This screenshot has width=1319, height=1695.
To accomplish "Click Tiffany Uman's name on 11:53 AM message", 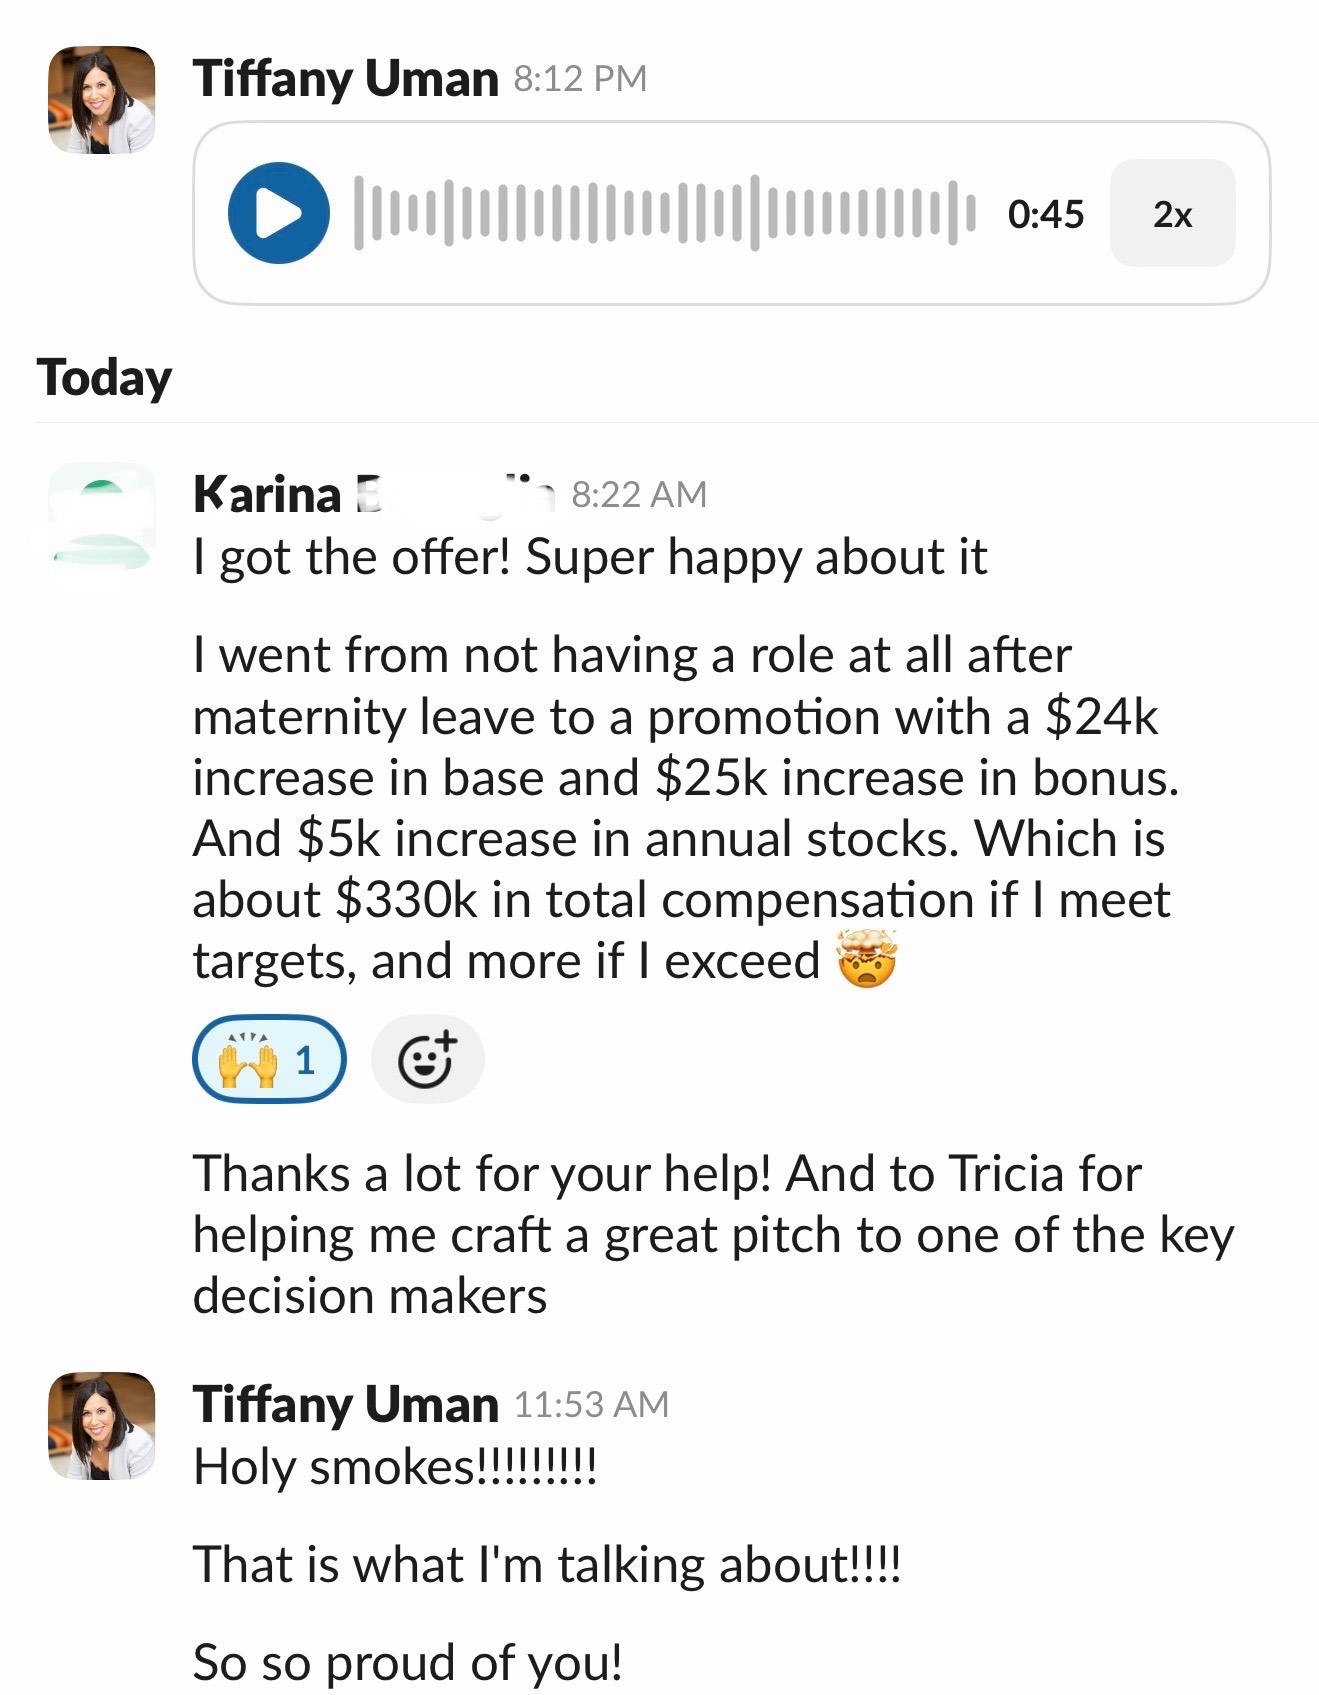I will tap(345, 1404).
